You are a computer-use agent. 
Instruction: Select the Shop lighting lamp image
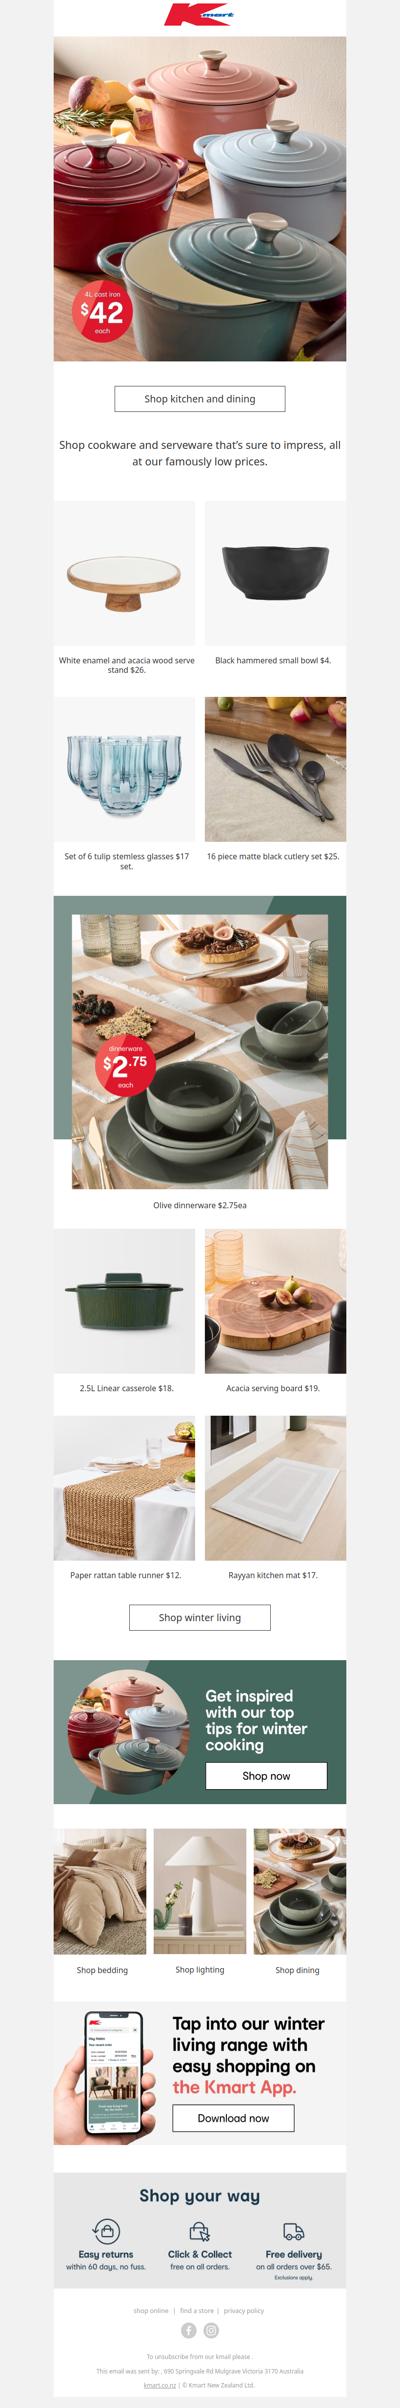[200, 1891]
